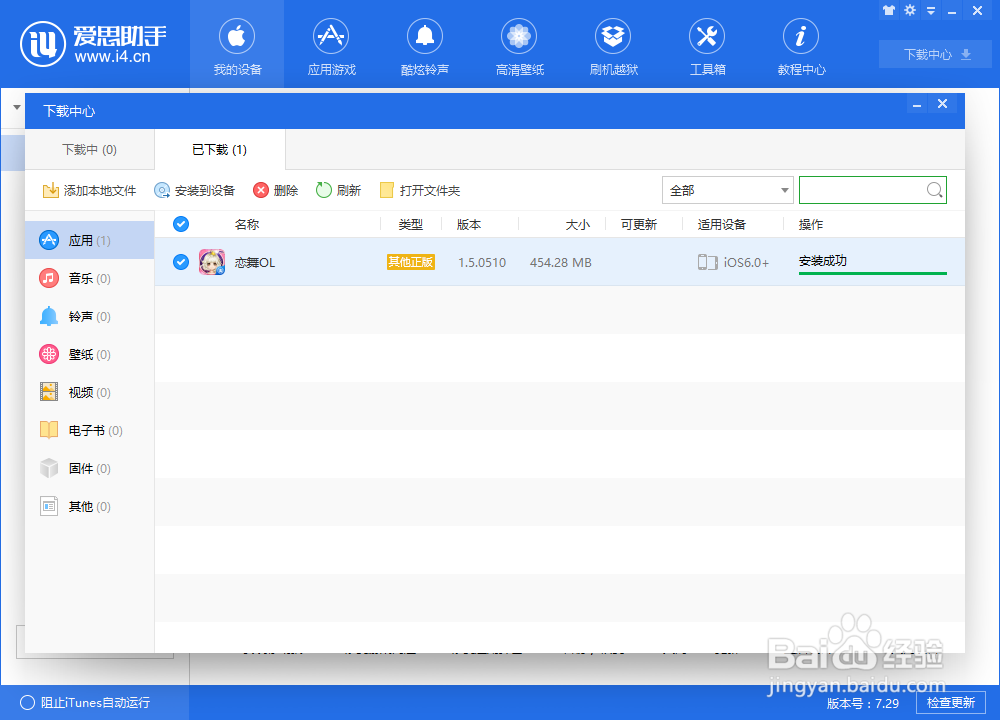
Task: Open the 我的设备 section
Action: tap(236, 44)
